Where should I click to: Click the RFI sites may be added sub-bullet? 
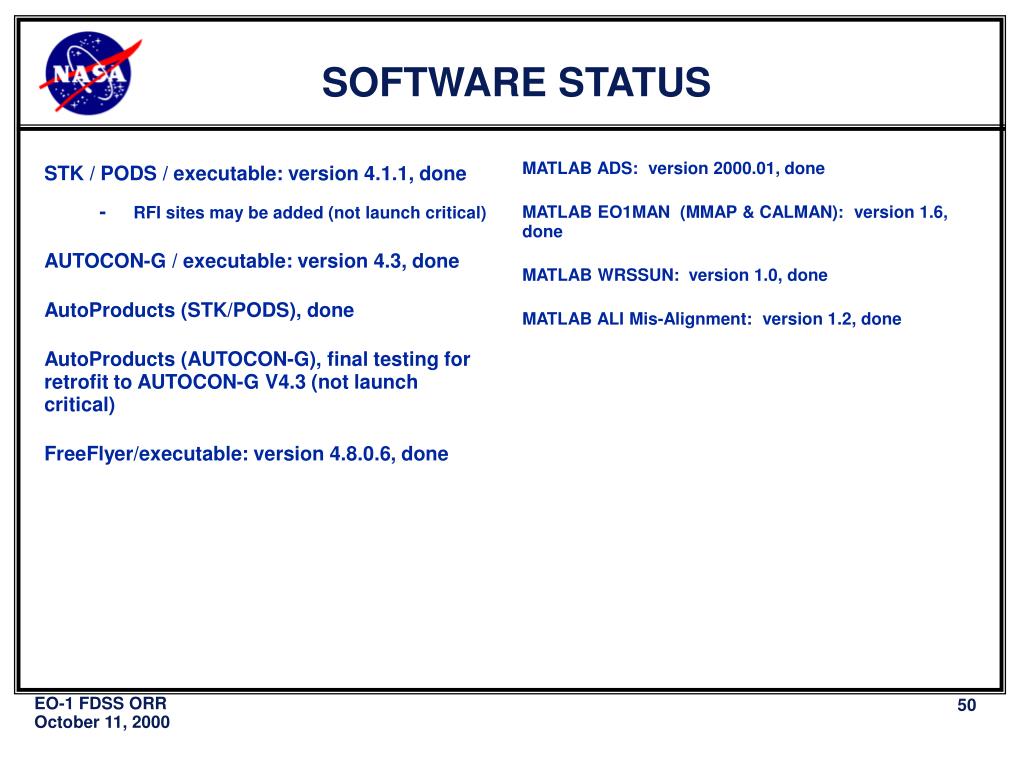(310, 213)
